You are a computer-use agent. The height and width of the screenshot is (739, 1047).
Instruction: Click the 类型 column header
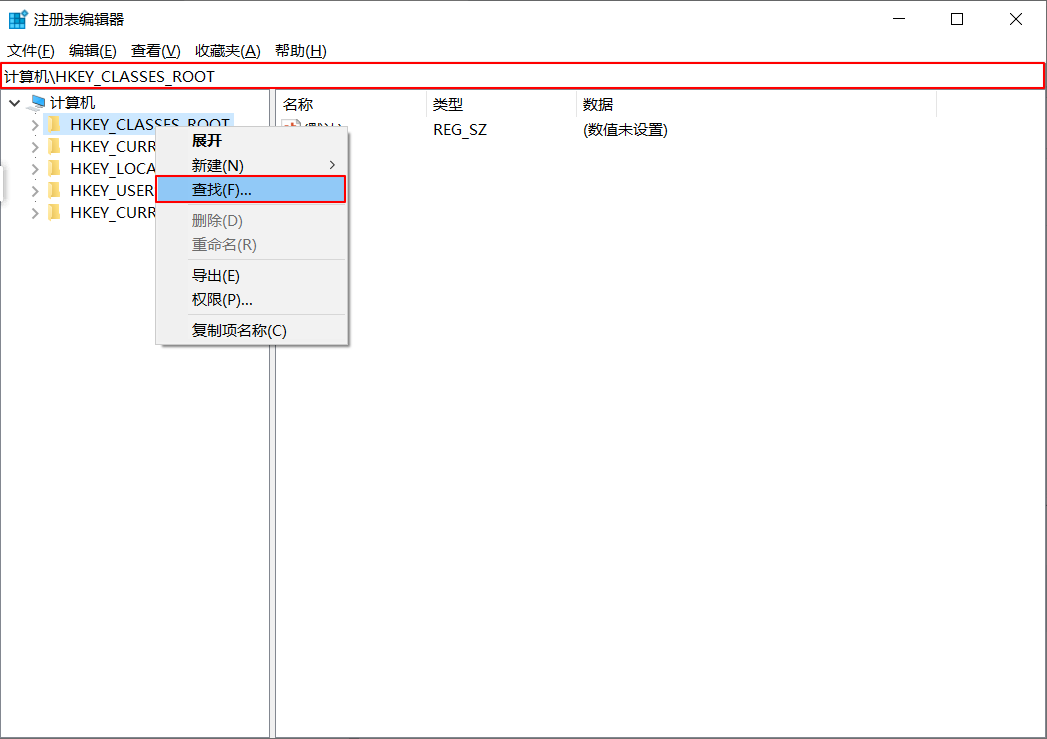[x=501, y=104]
